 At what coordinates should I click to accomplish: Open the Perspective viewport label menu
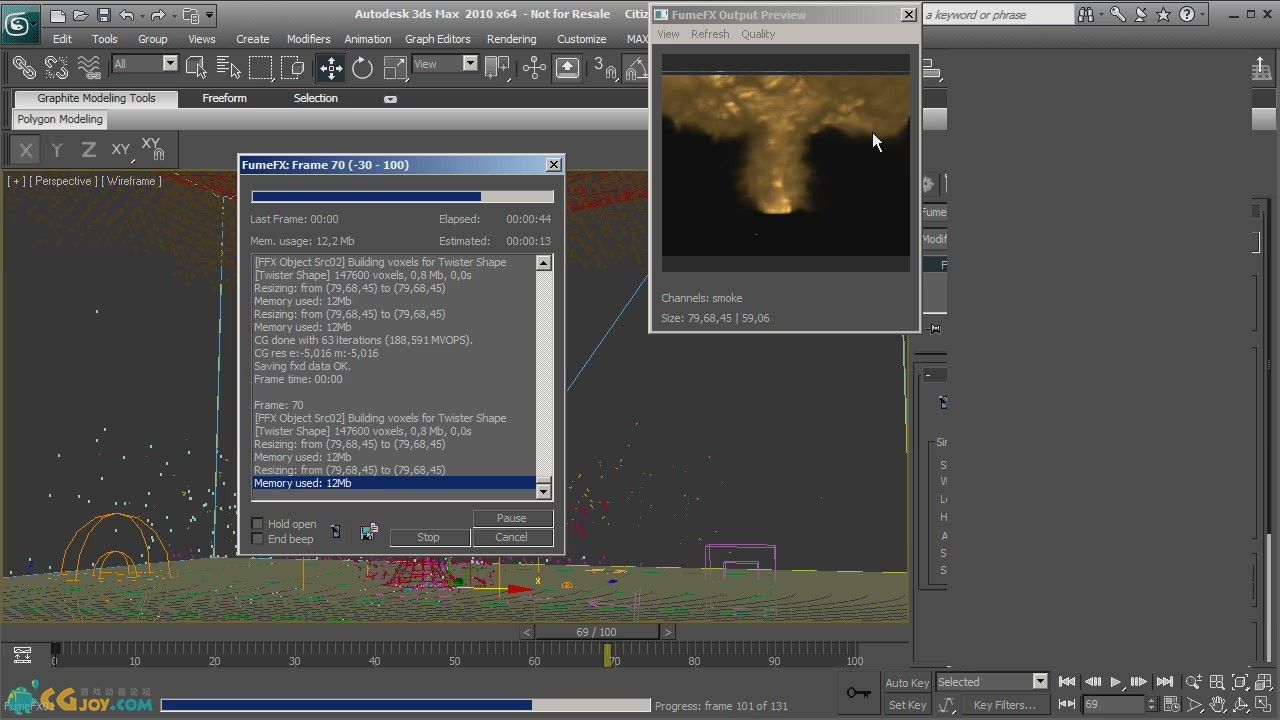coord(62,181)
